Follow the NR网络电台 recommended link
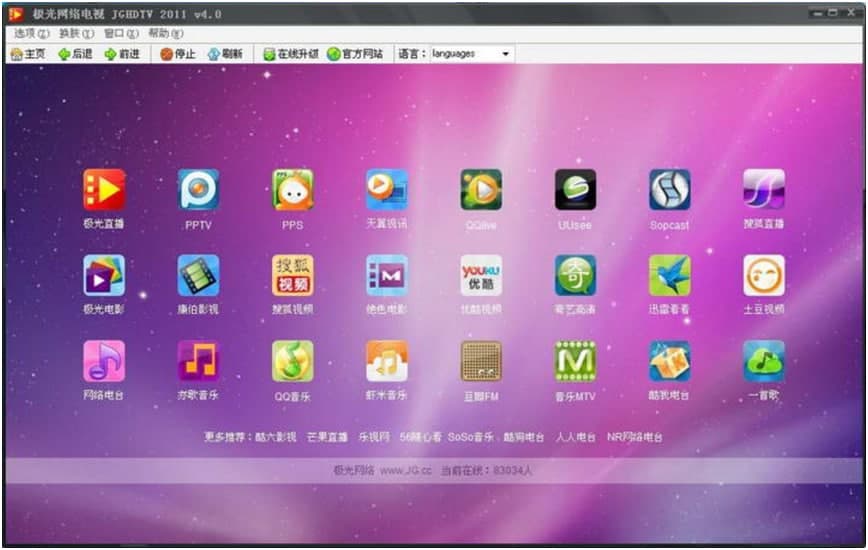The image size is (868, 550). (634, 437)
